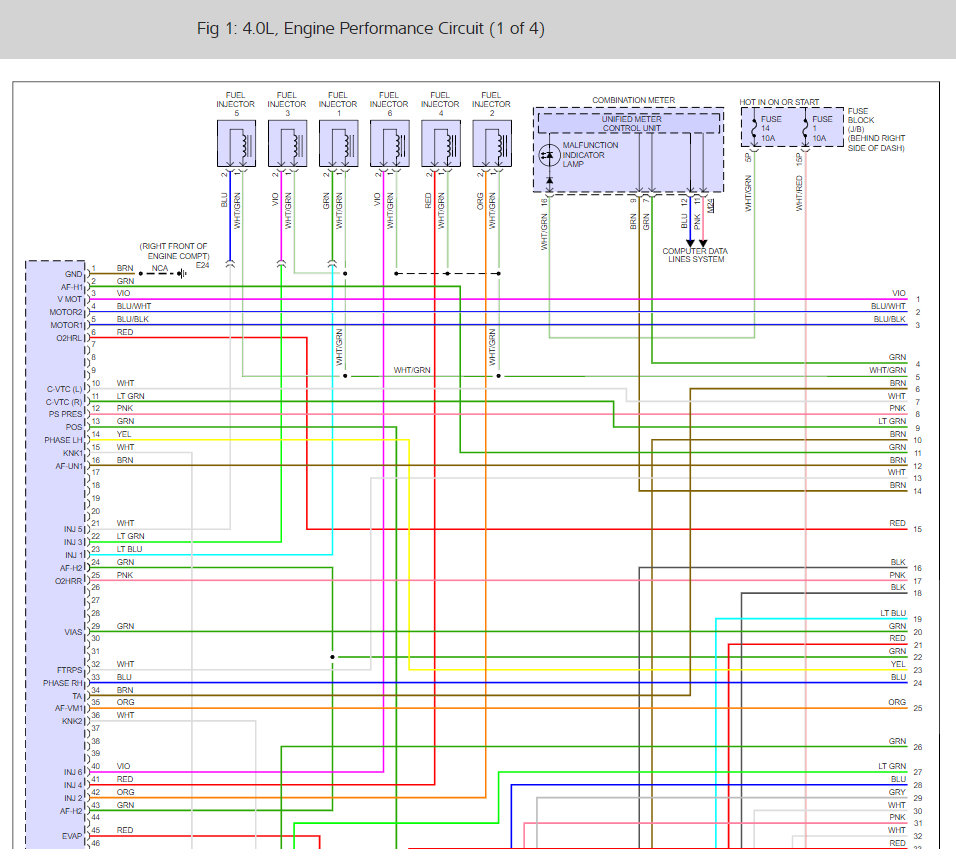Viewport: 956px width, 861px height.
Task: Click the NCA ground symbol near E24
Action: pos(182,274)
